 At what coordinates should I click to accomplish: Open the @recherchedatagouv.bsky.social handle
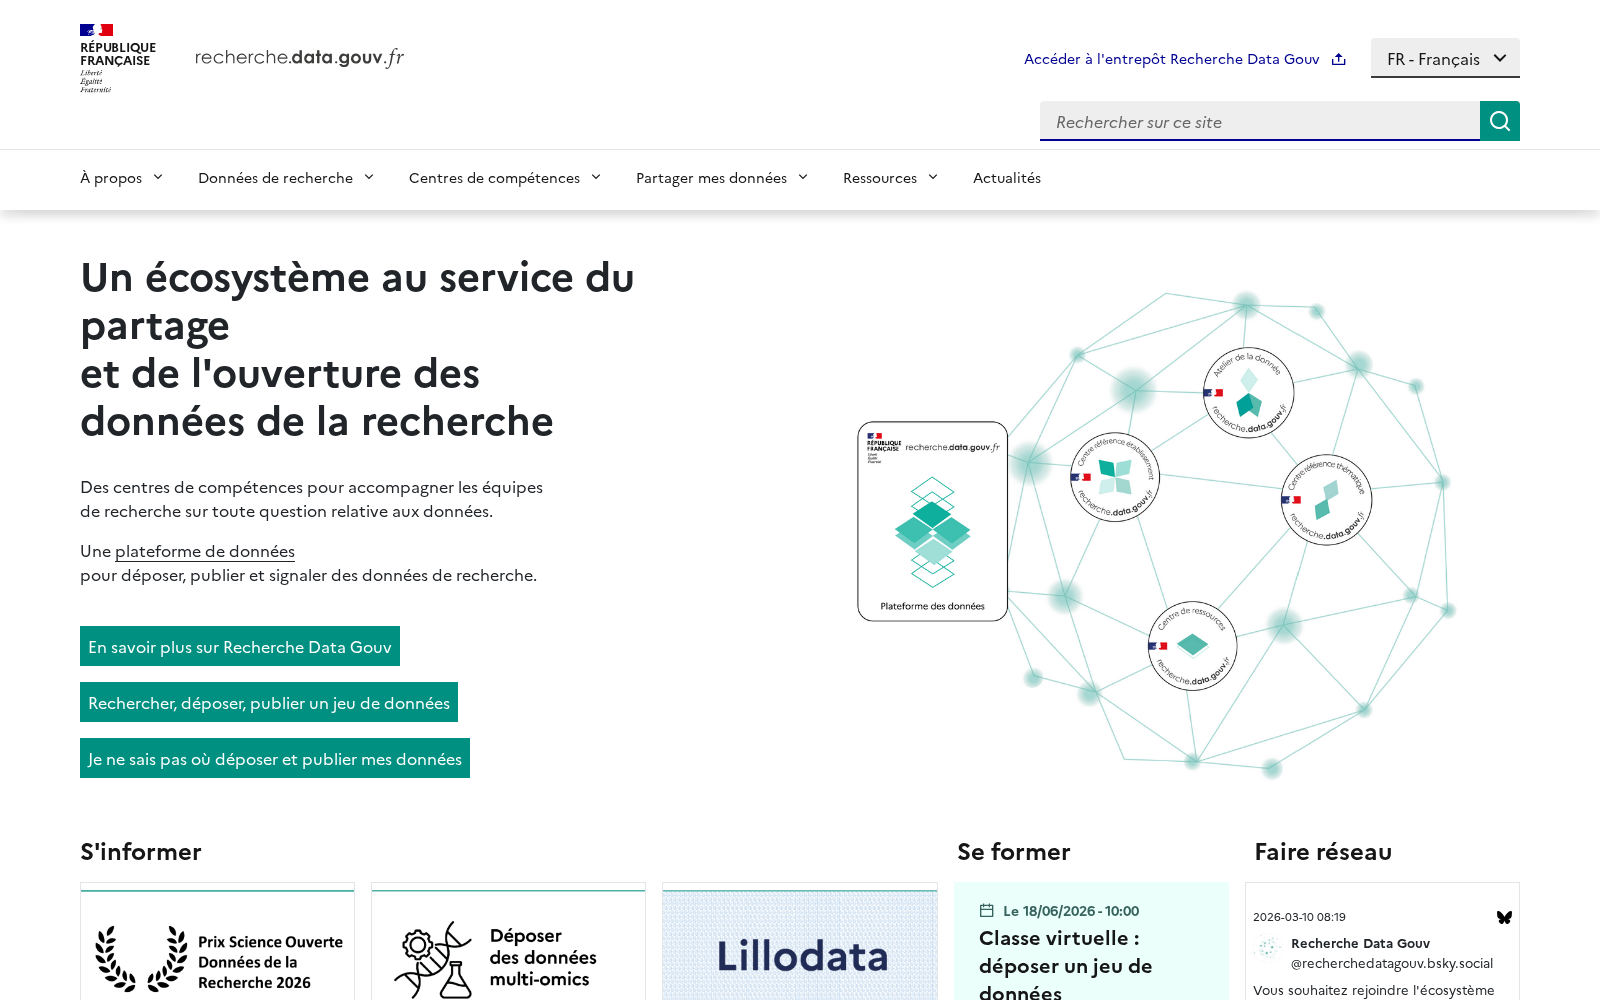click(1392, 963)
